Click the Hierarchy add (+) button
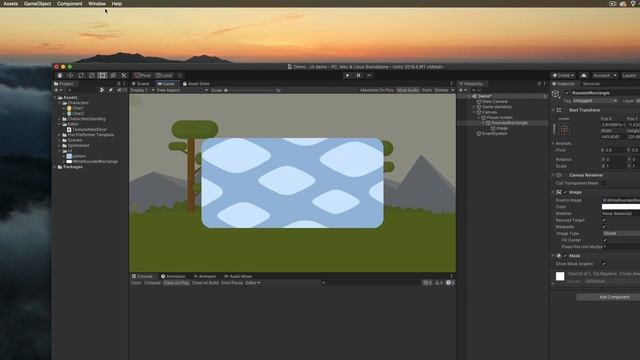 point(462,90)
